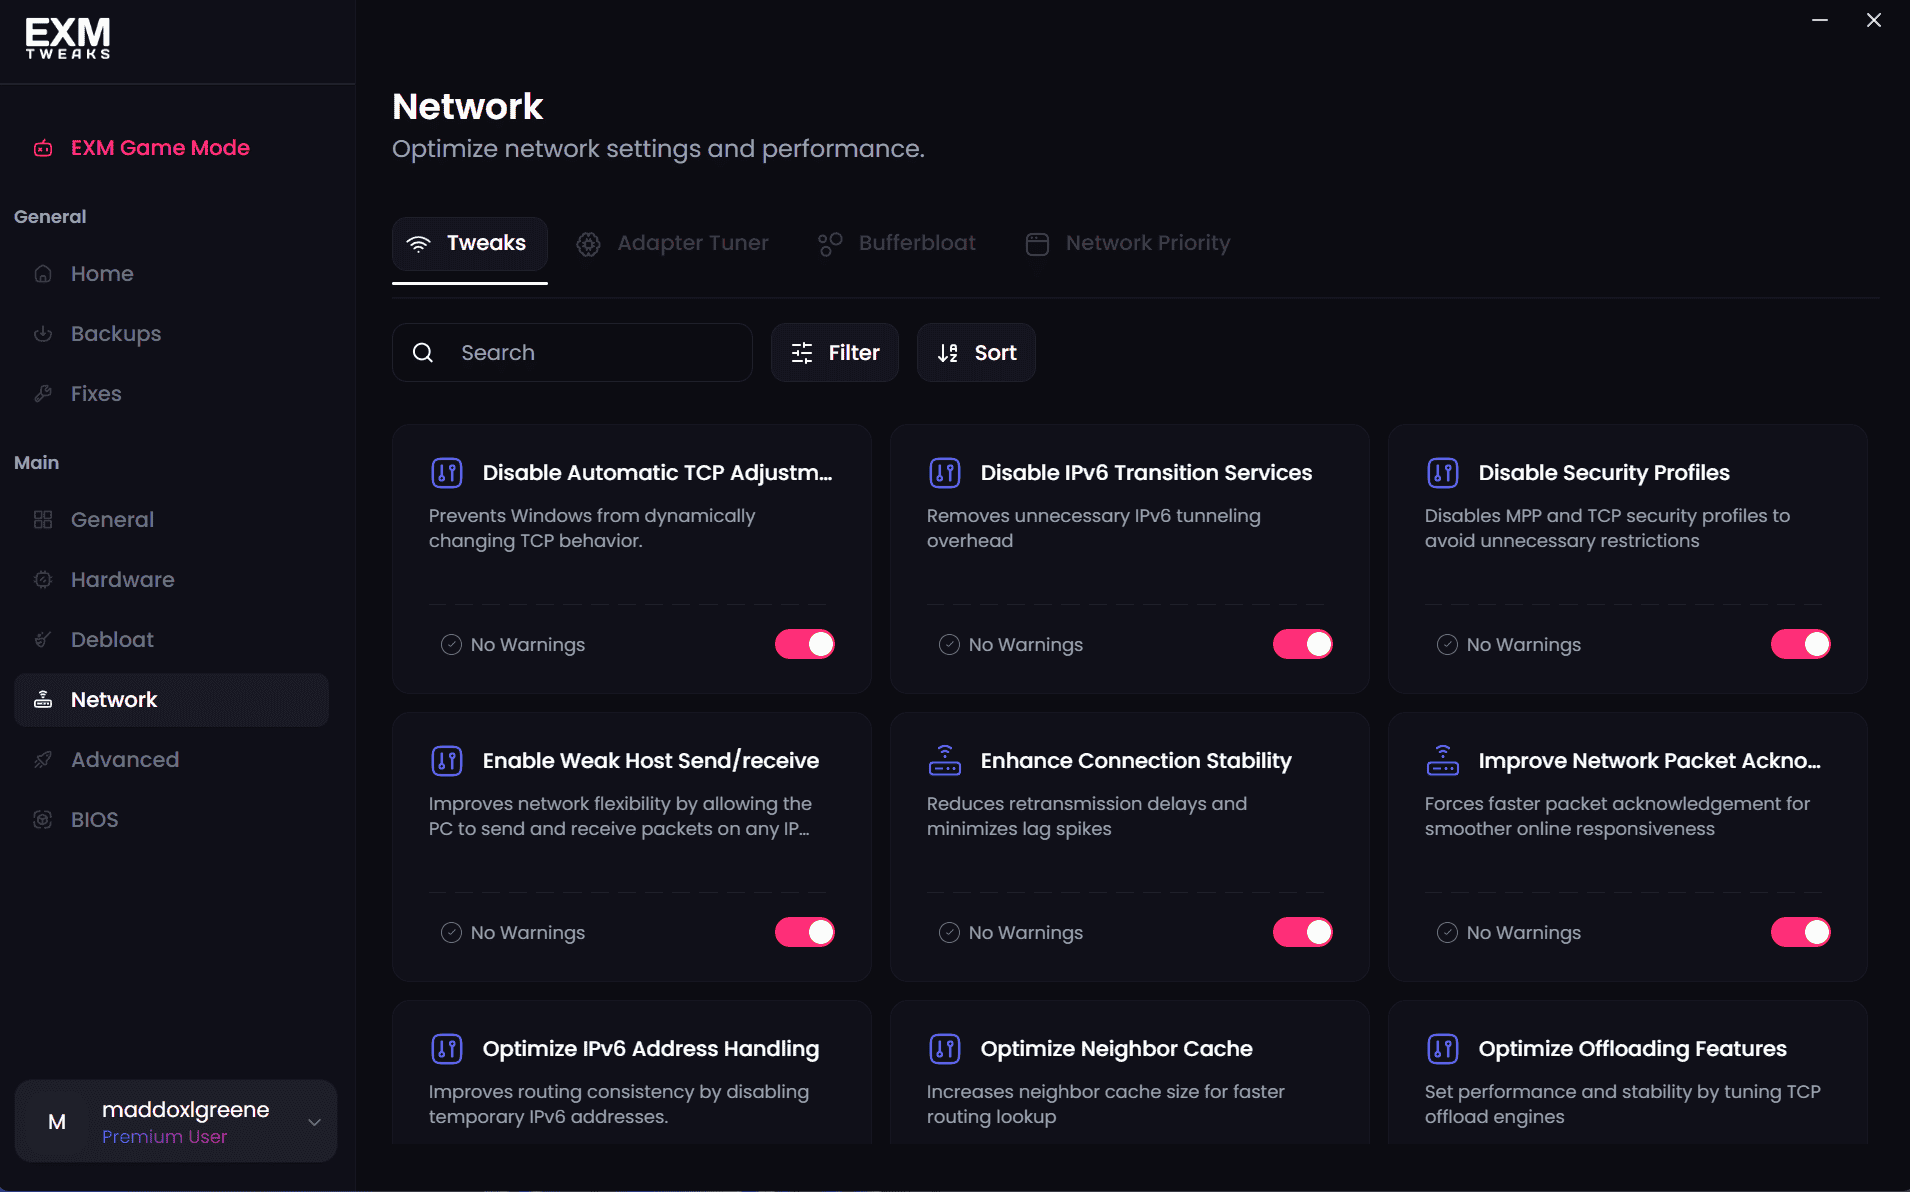Click the EXM Game Mode icon
Viewport: 1910px width, 1192px height.
[x=43, y=148]
